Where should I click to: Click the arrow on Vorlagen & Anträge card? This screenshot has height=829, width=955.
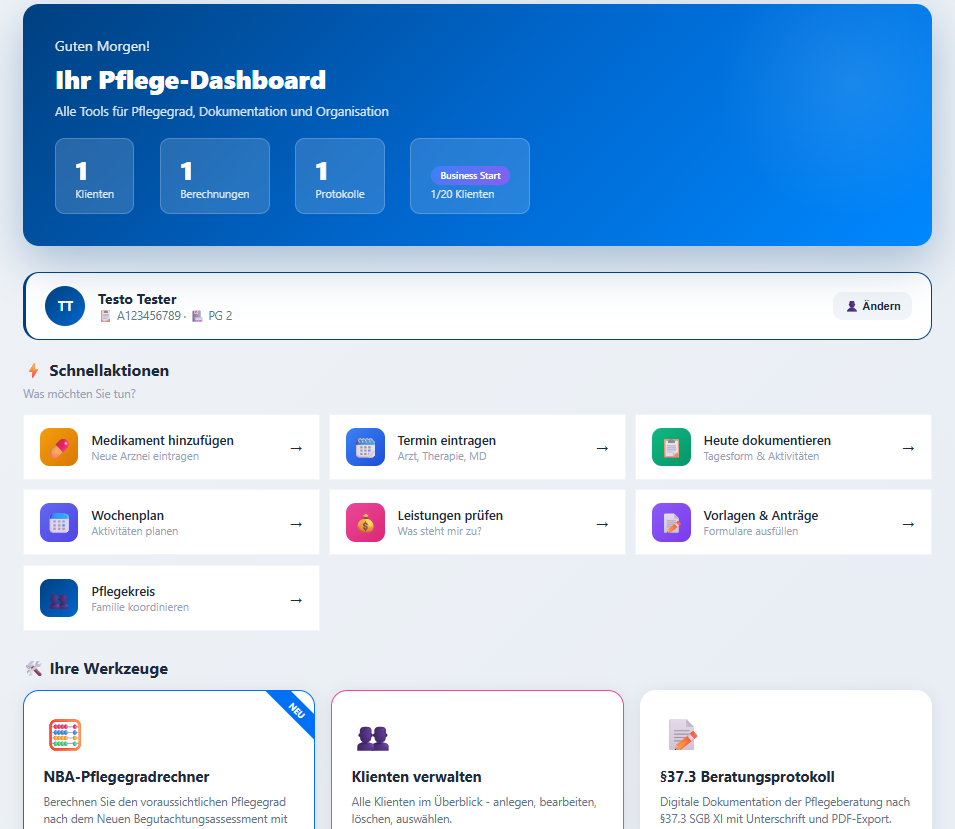(x=908, y=522)
